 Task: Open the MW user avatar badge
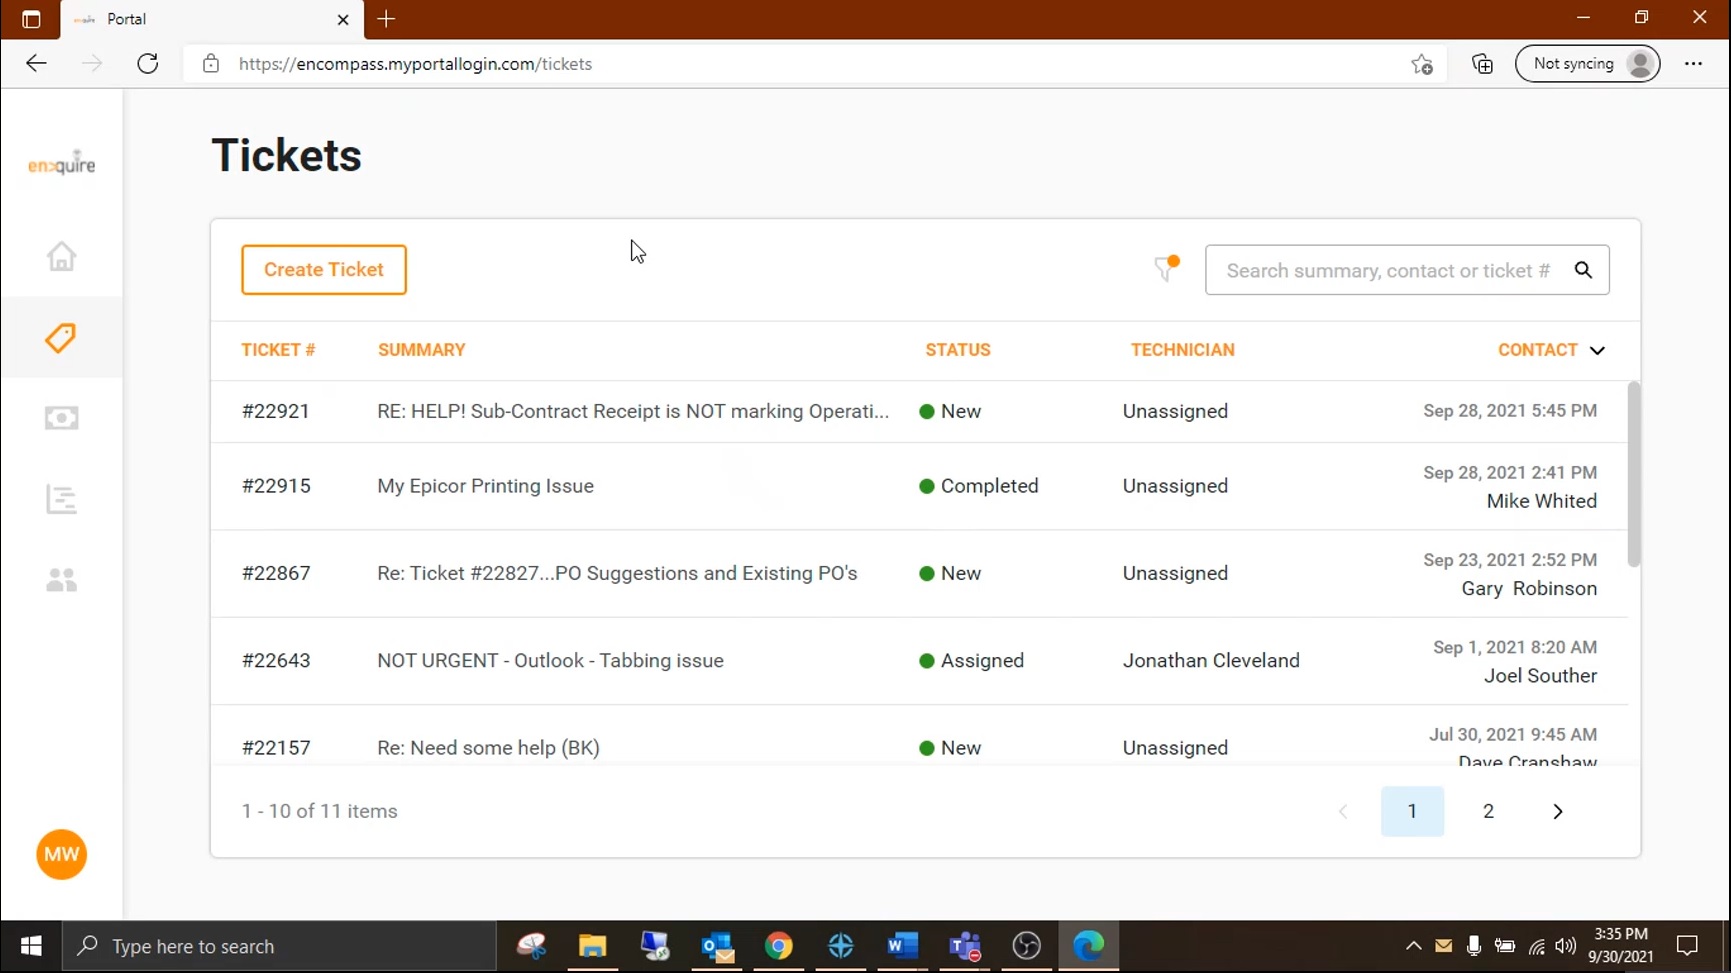(61, 854)
